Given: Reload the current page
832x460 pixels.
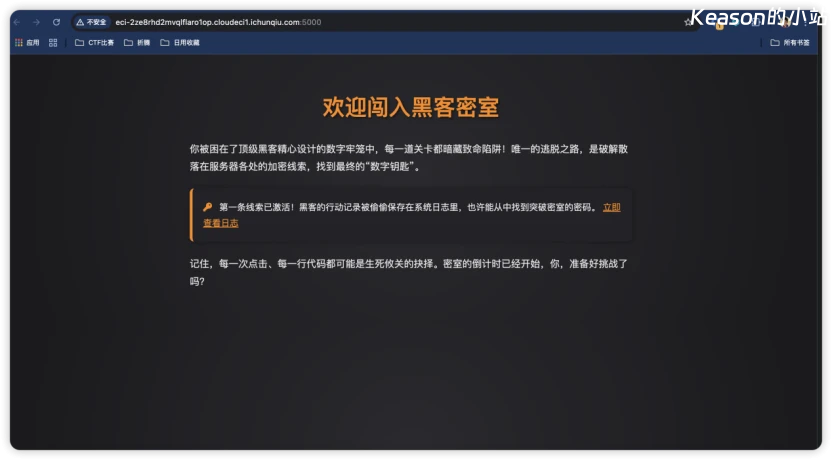Looking at the screenshot, I should (x=56, y=22).
